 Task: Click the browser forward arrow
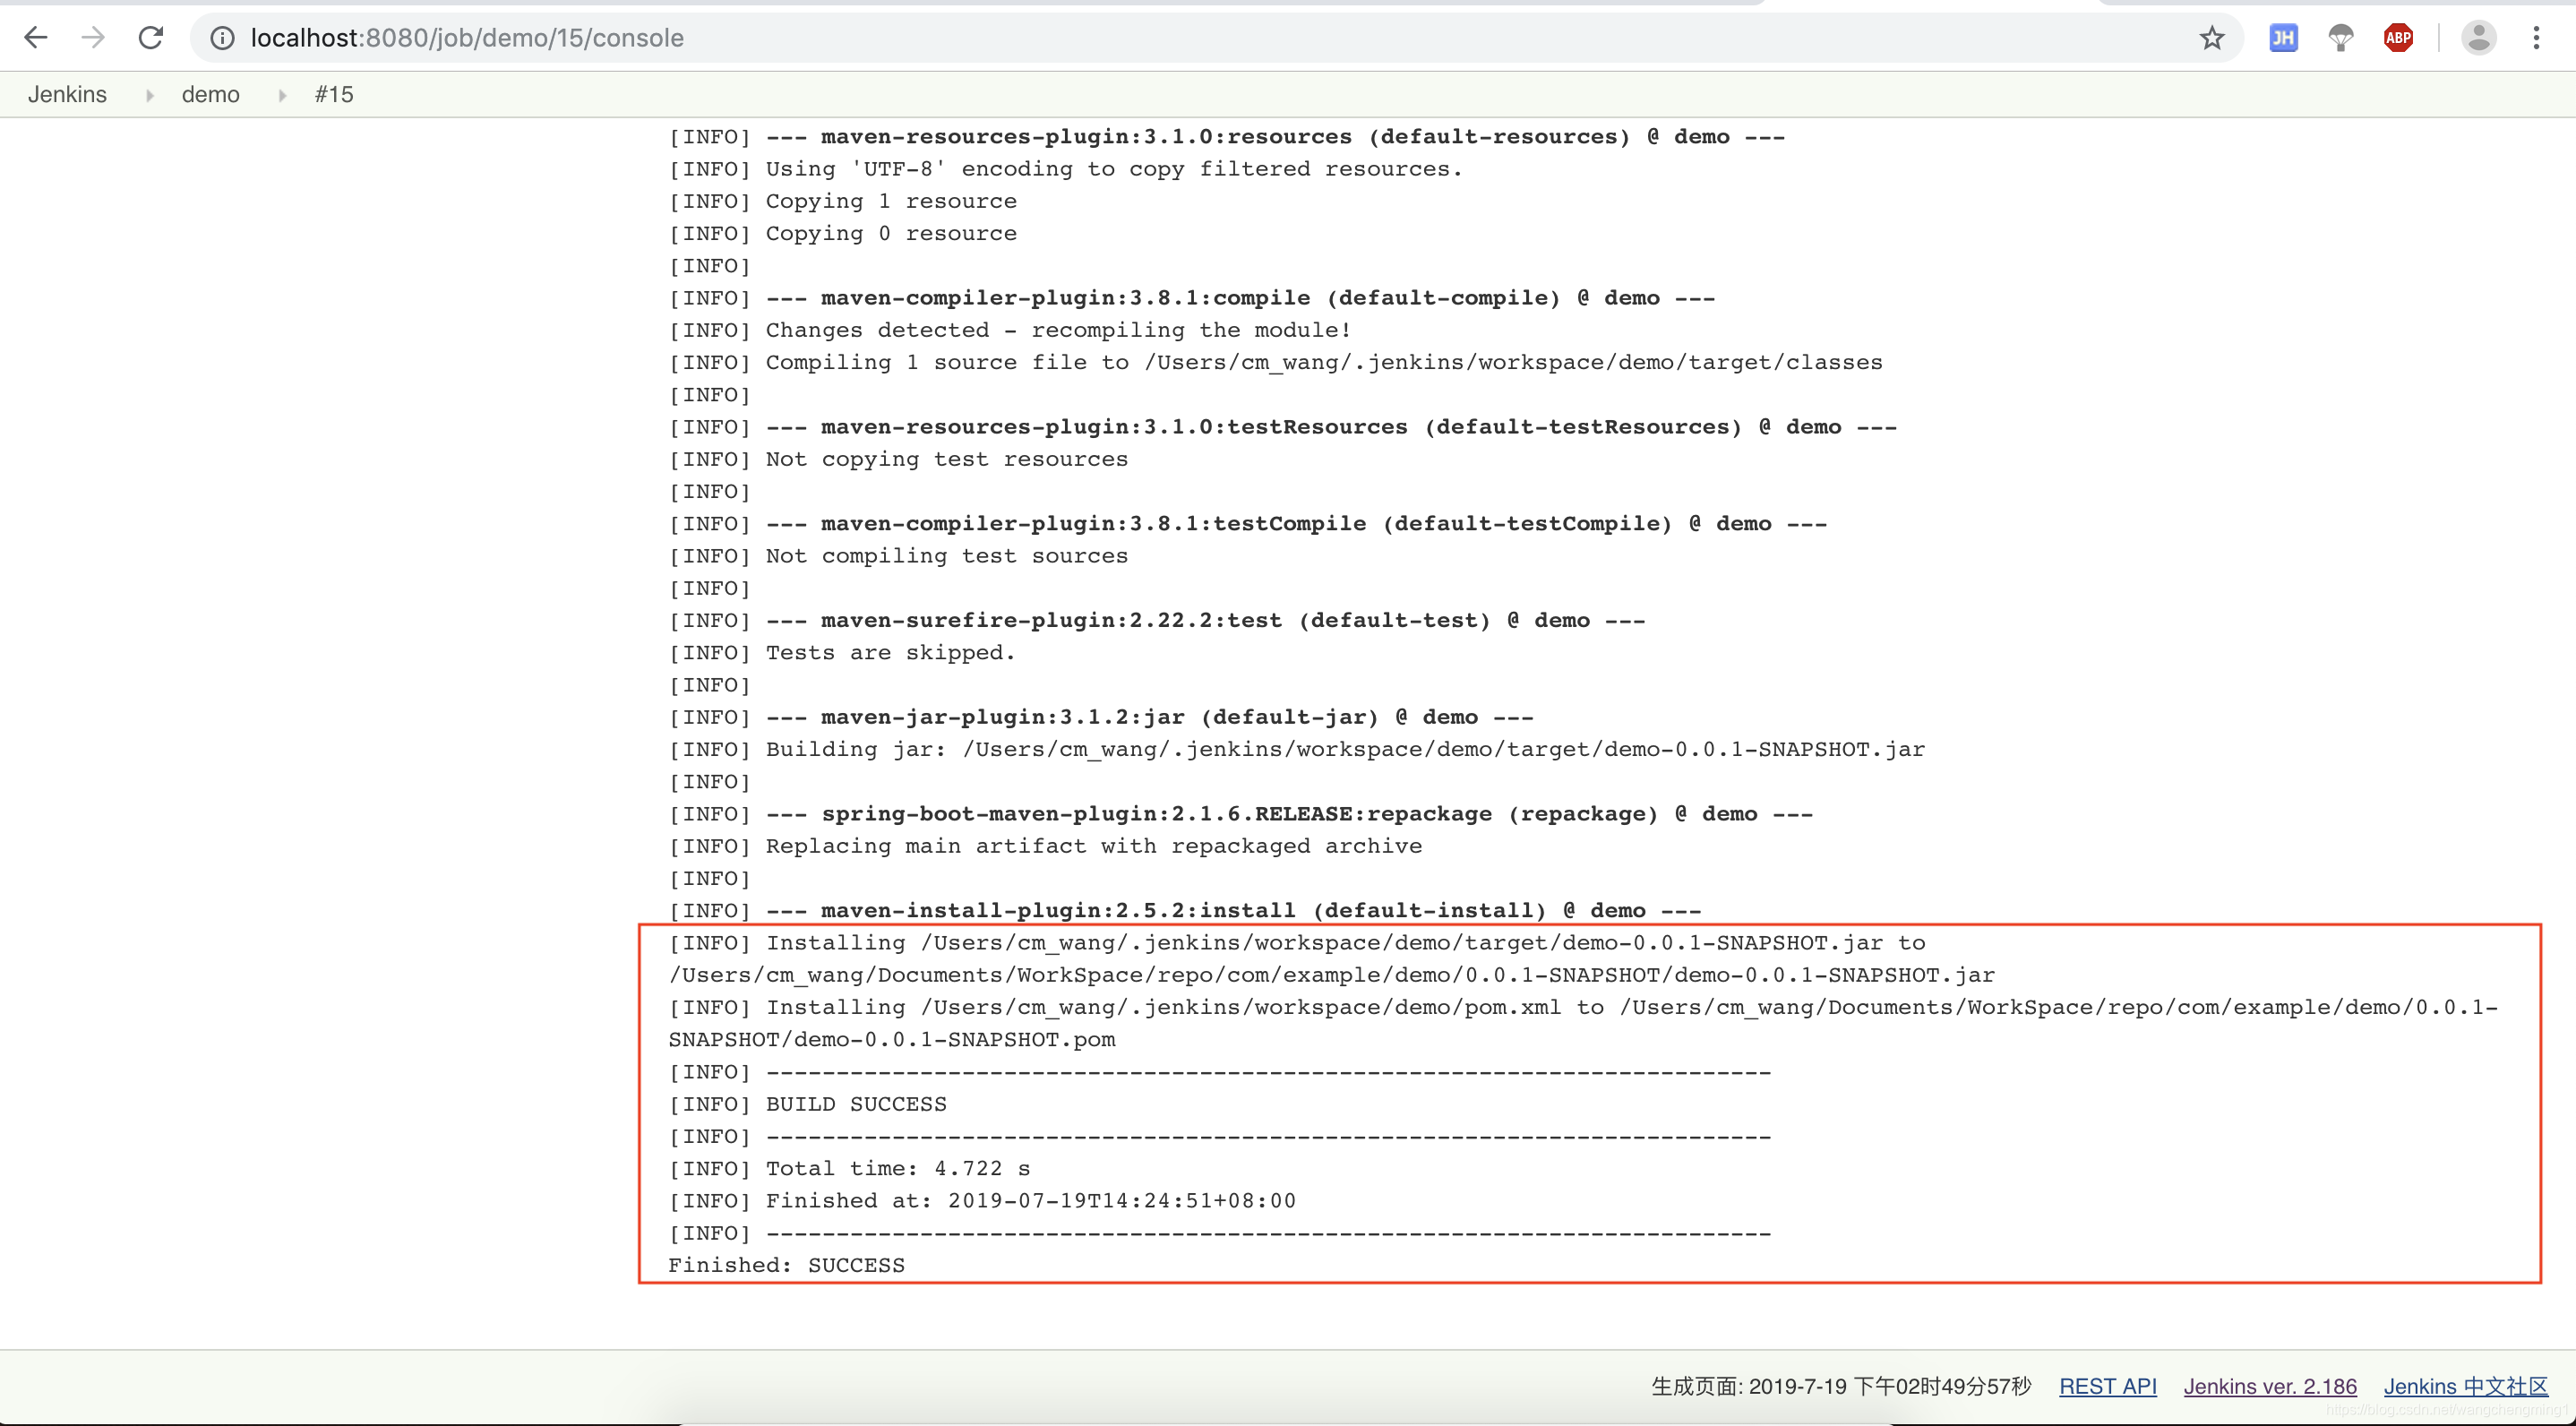click(93, 38)
